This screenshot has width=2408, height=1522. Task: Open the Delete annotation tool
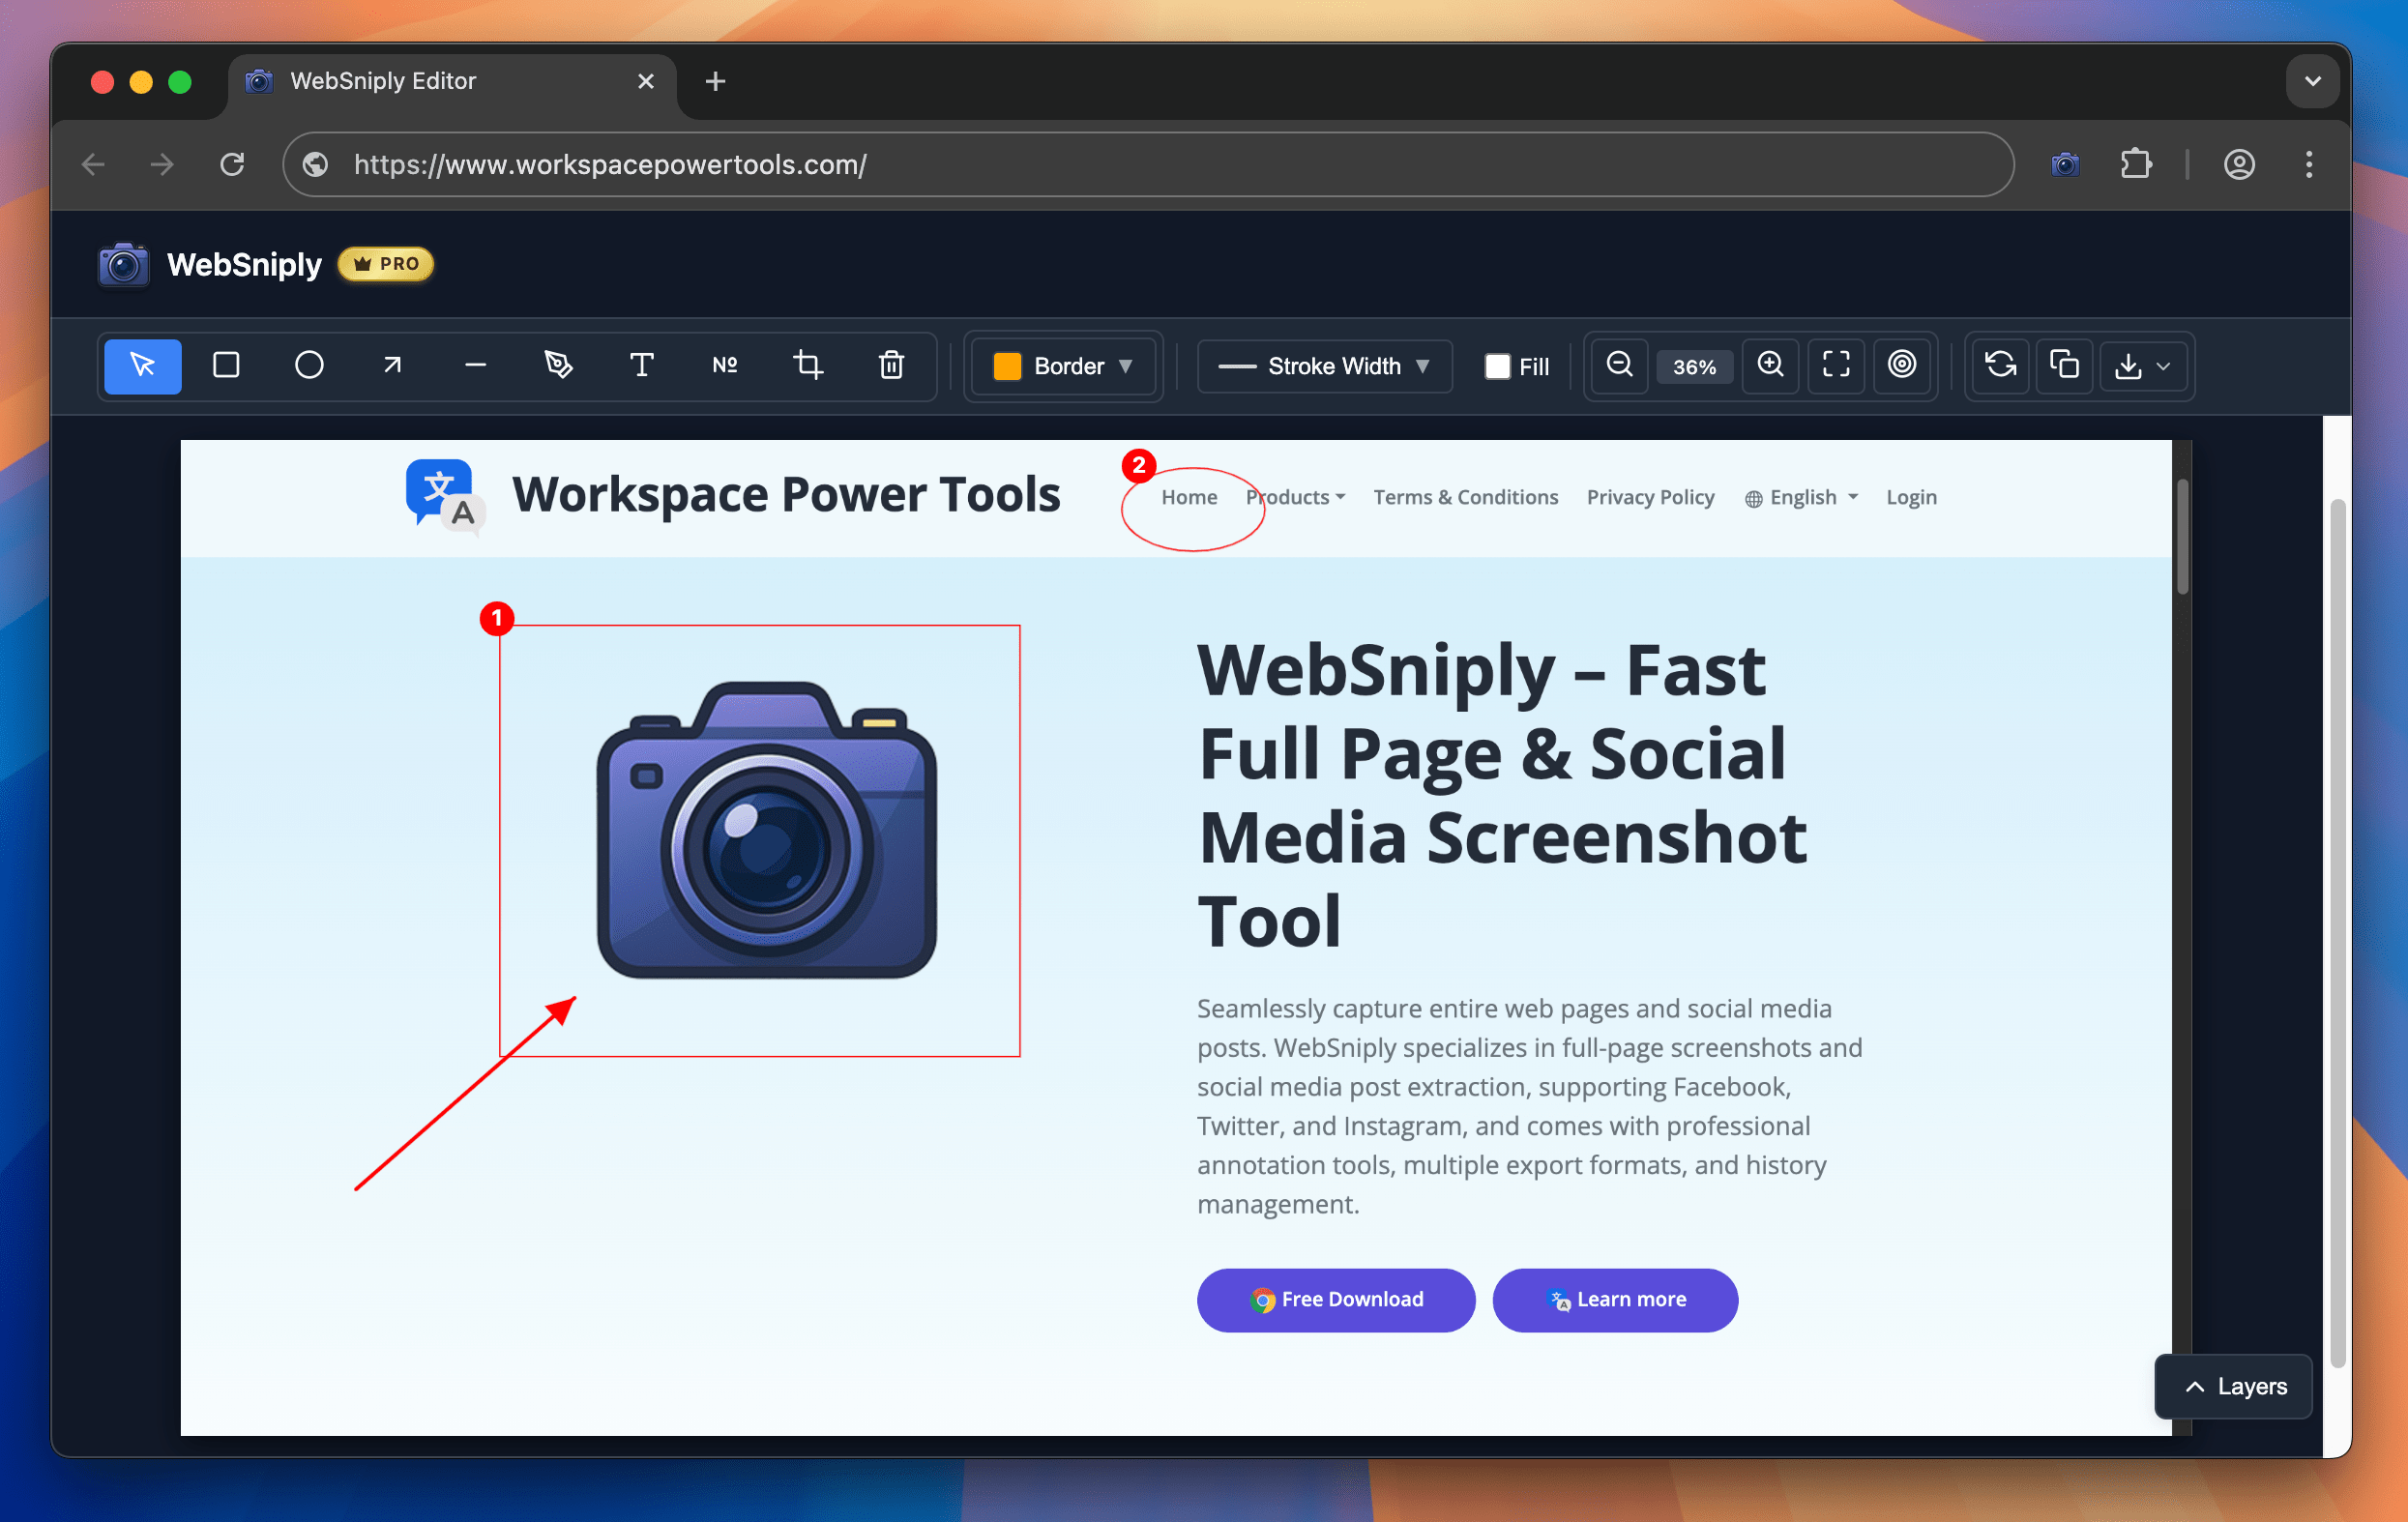coord(891,365)
